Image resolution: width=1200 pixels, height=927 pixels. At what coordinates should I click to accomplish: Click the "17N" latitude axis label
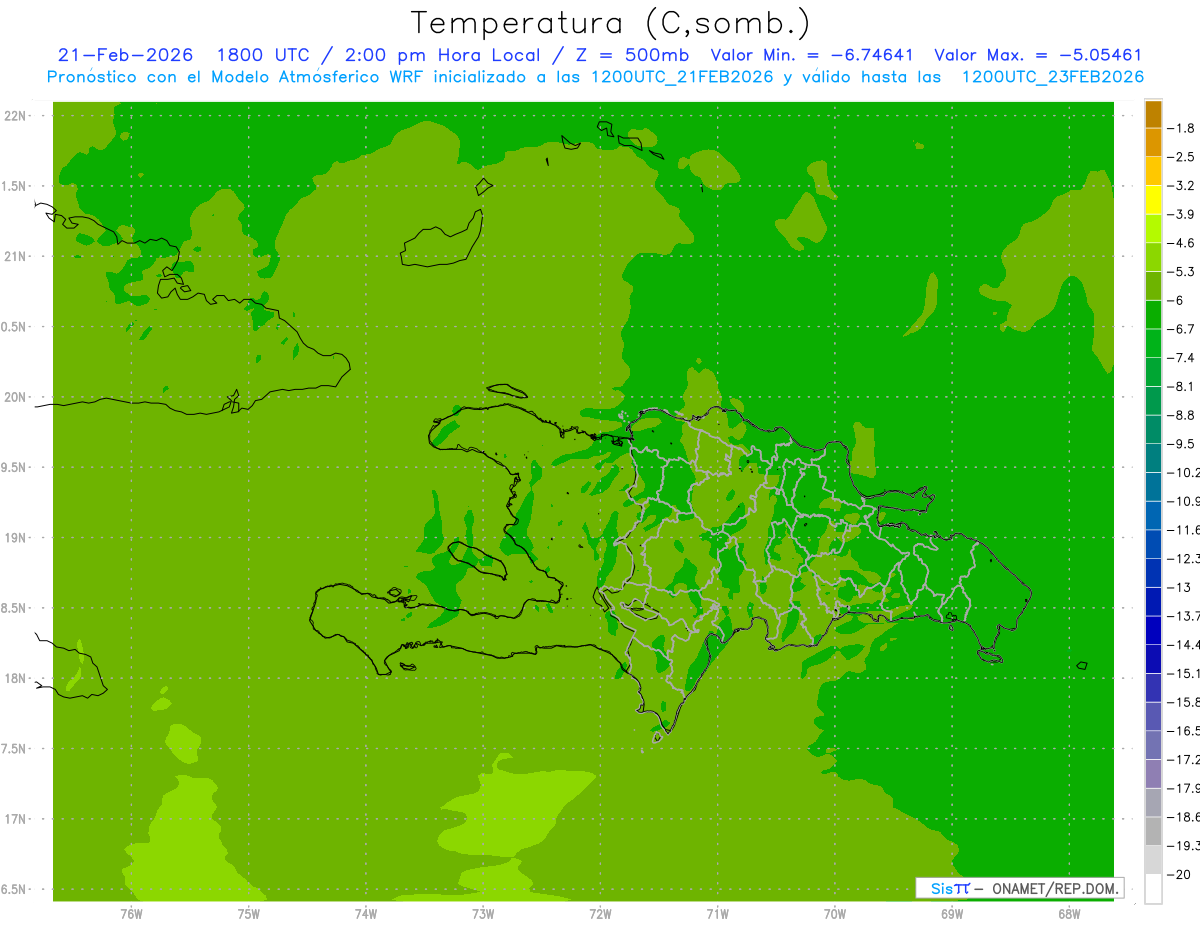[x=17, y=819]
